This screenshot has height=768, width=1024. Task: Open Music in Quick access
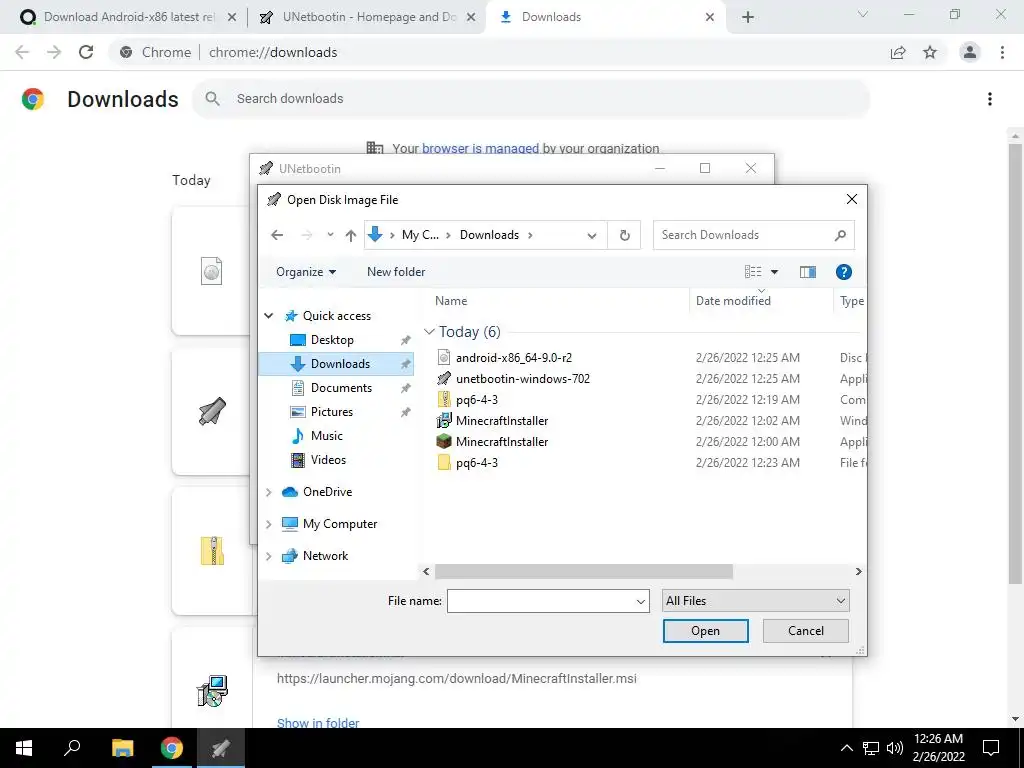327,436
